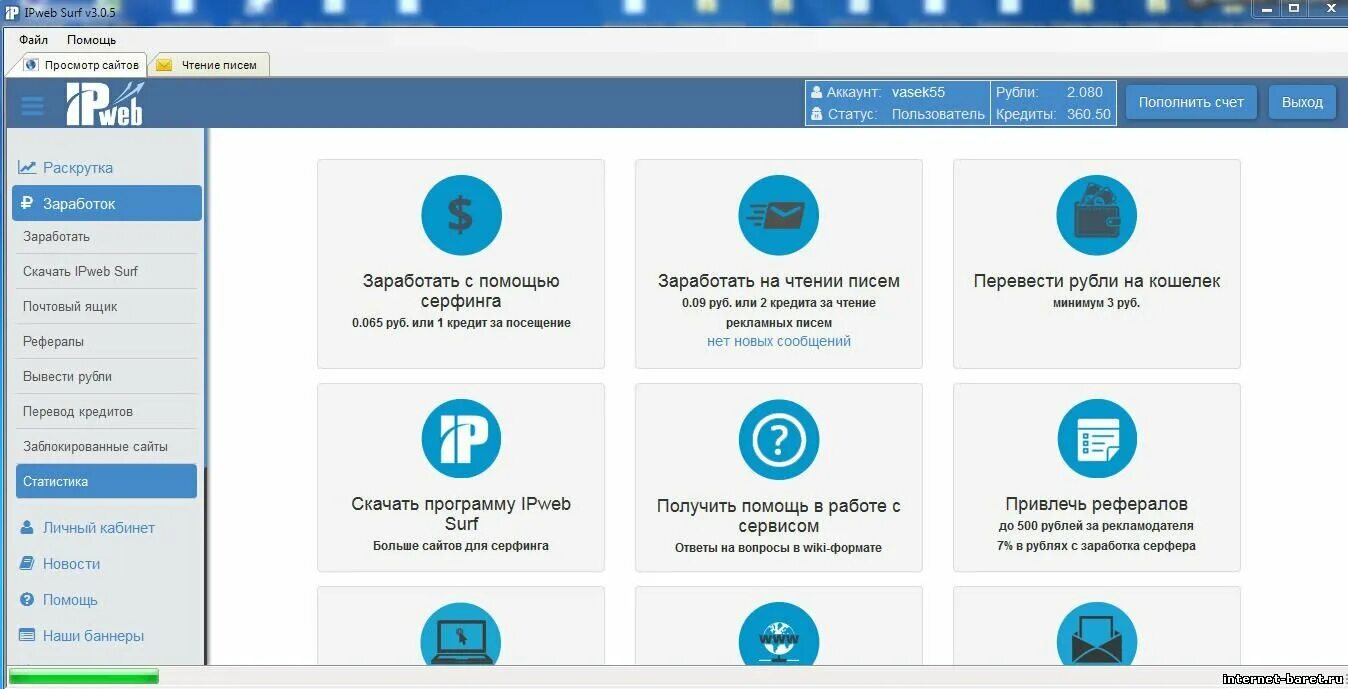Image resolution: width=1348 pixels, height=689 pixels.
Task: Click the нет новых сообщений link
Action: pos(779,341)
